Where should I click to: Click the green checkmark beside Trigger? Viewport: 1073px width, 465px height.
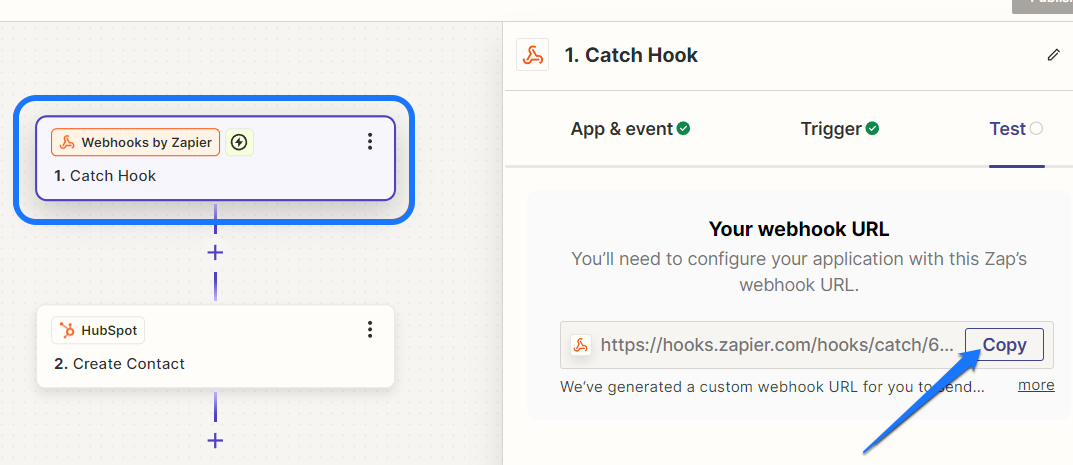[873, 128]
